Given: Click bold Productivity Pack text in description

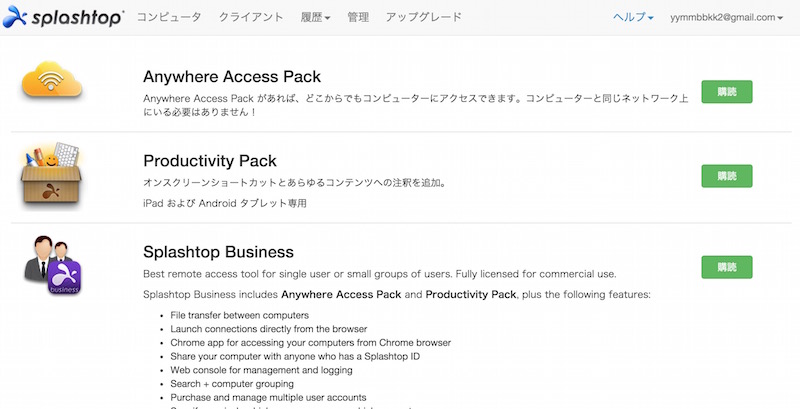Looking at the screenshot, I should click(471, 295).
